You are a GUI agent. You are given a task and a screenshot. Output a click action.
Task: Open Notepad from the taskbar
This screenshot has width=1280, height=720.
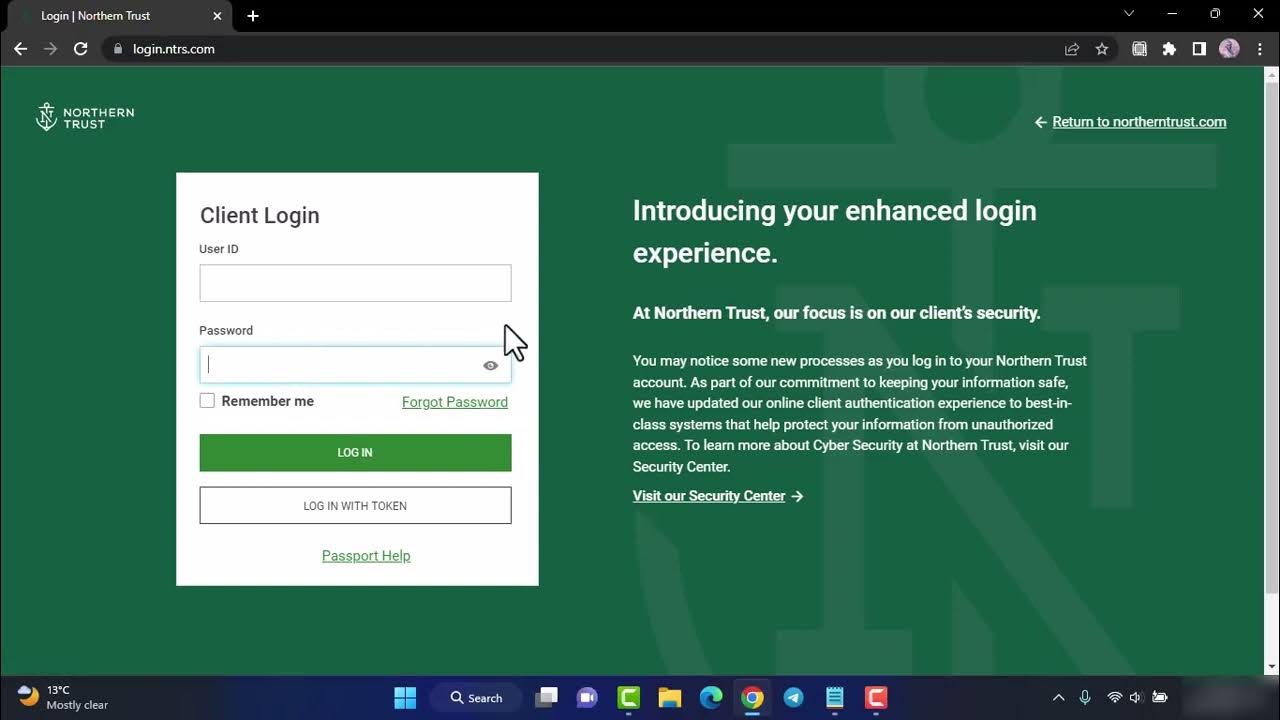pyautogui.click(x=835, y=698)
